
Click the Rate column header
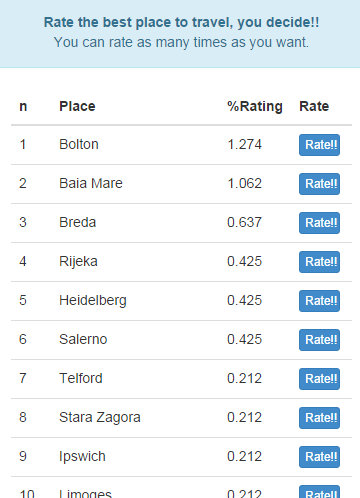(x=314, y=106)
